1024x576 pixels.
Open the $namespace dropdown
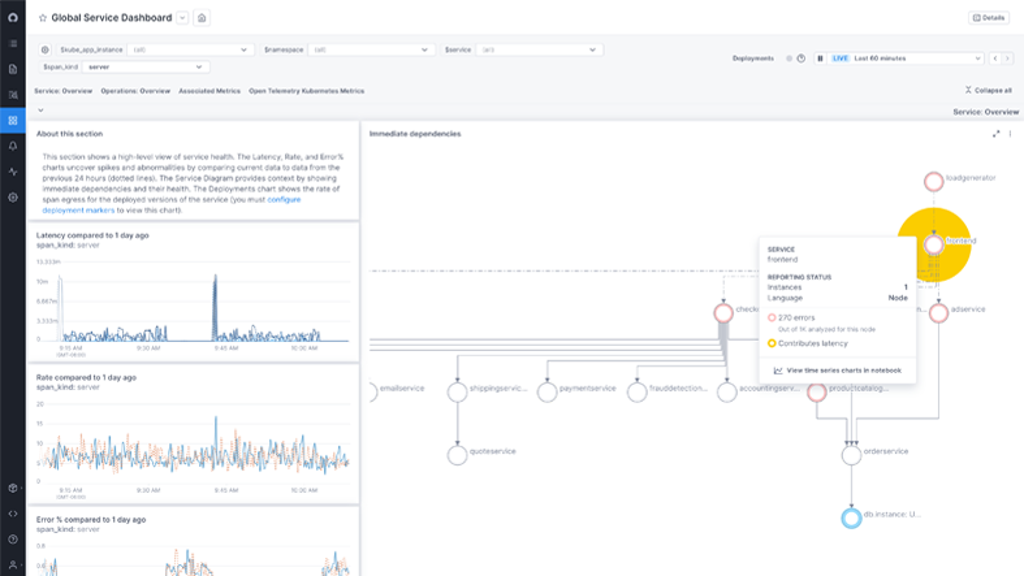pyautogui.click(x=370, y=50)
